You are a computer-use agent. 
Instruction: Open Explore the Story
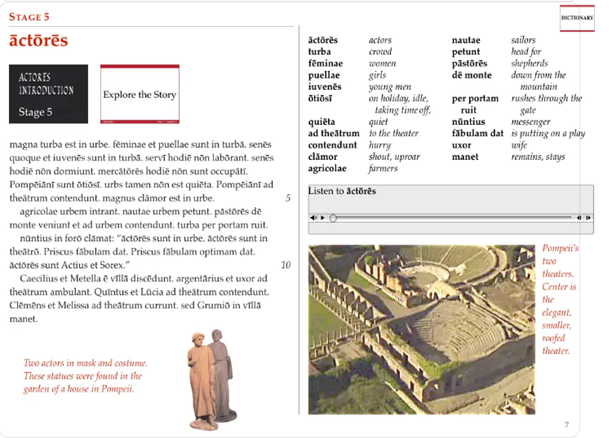(x=140, y=94)
